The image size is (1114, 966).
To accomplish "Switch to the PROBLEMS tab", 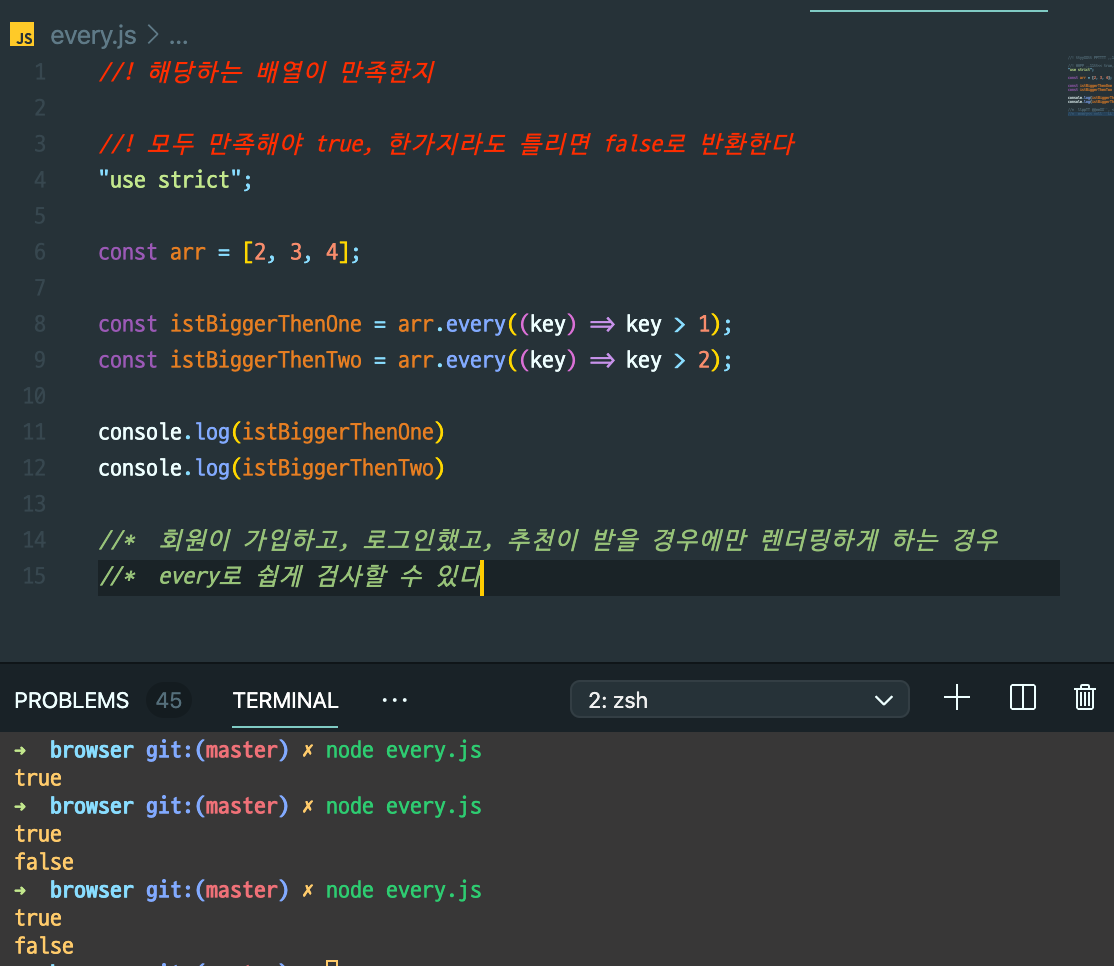I will click(x=72, y=700).
